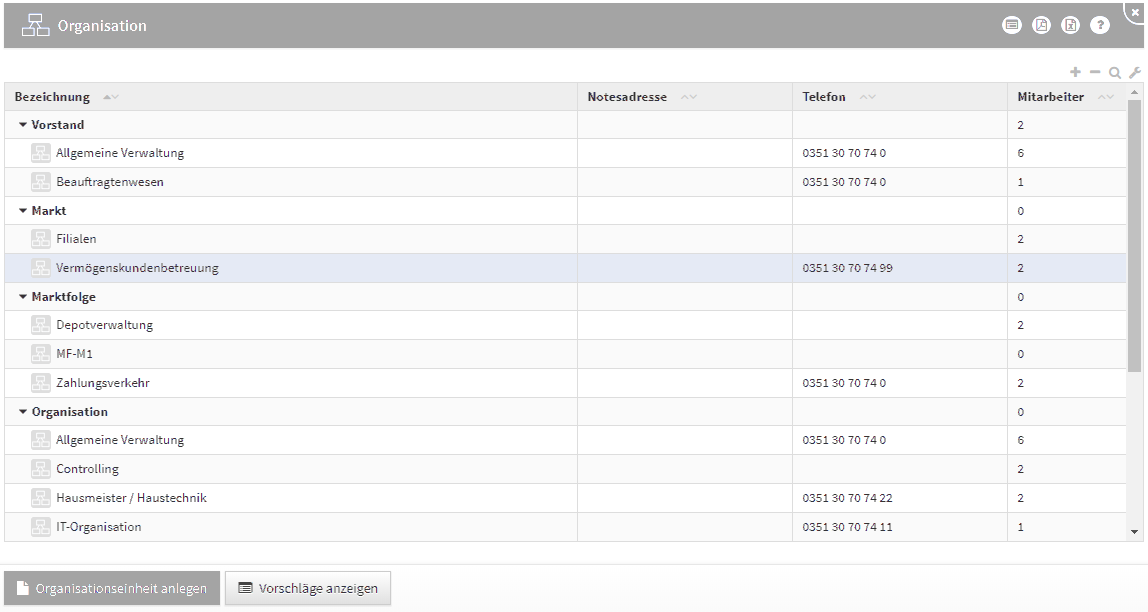Open the PDF export icon in the header

[x=1041, y=25]
